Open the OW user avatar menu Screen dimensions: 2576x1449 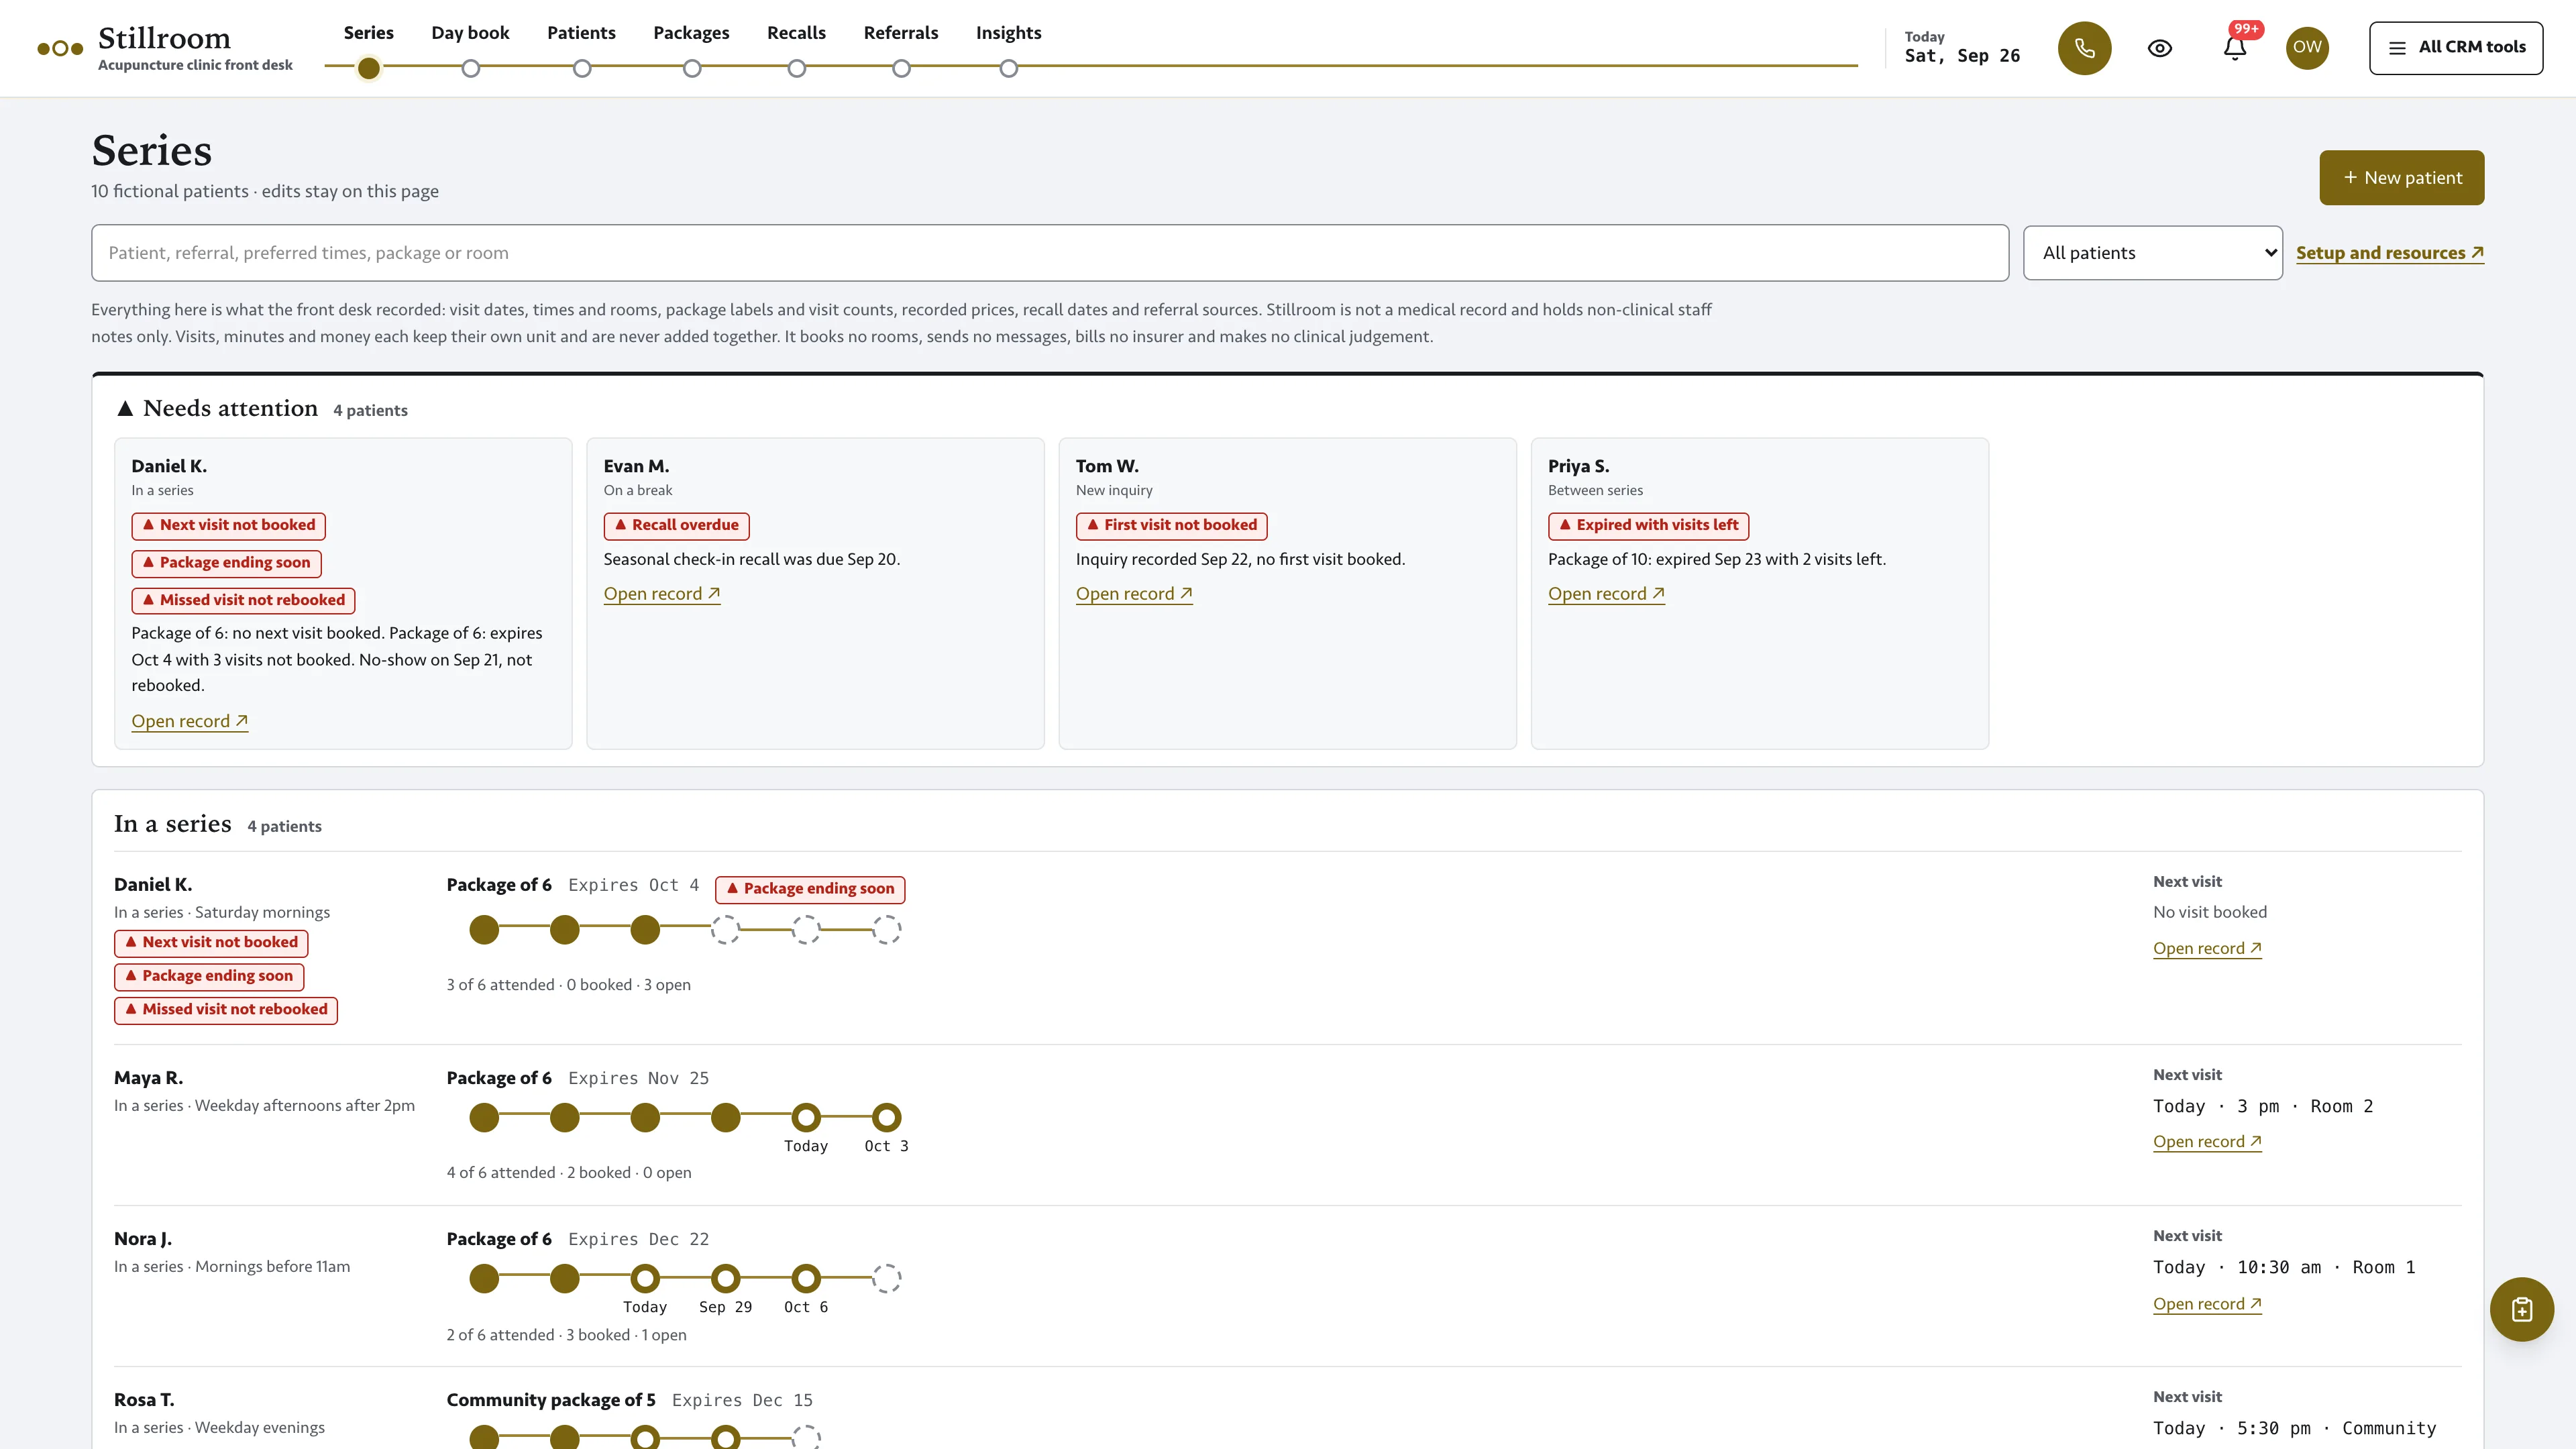coord(2307,48)
